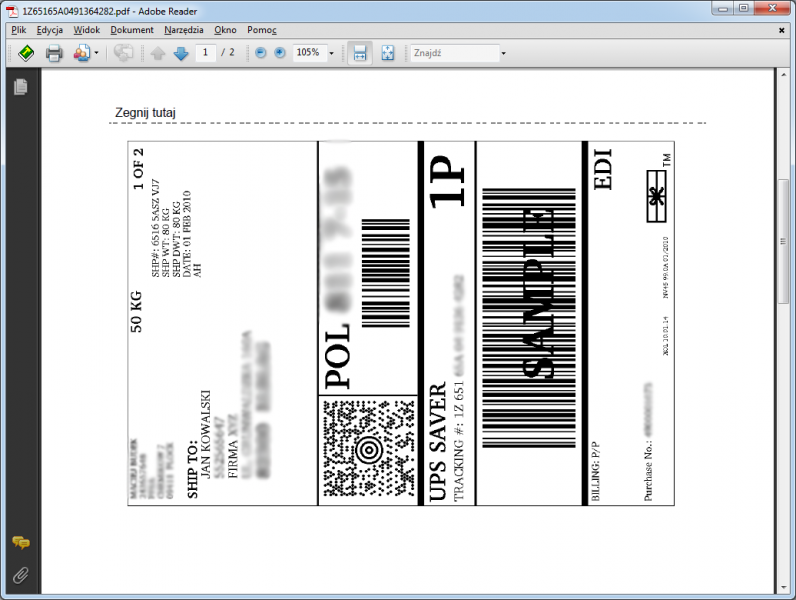Click the vertical scrollbar thumb
The image size is (796, 600).
click(782, 240)
